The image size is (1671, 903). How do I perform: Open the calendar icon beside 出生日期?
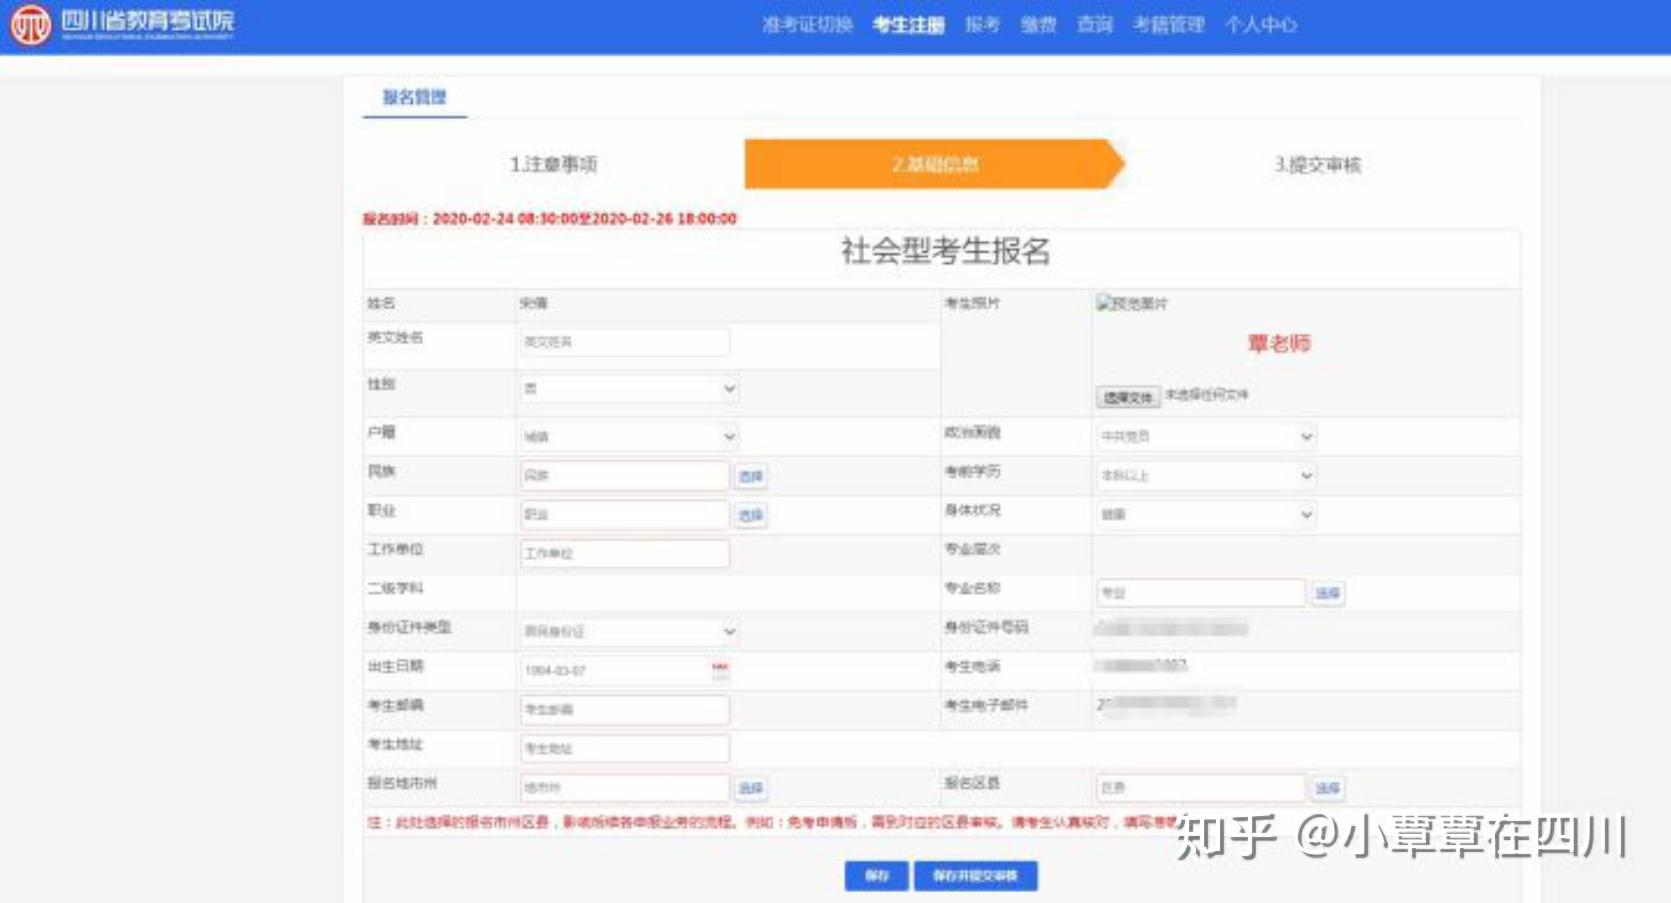pos(719,670)
